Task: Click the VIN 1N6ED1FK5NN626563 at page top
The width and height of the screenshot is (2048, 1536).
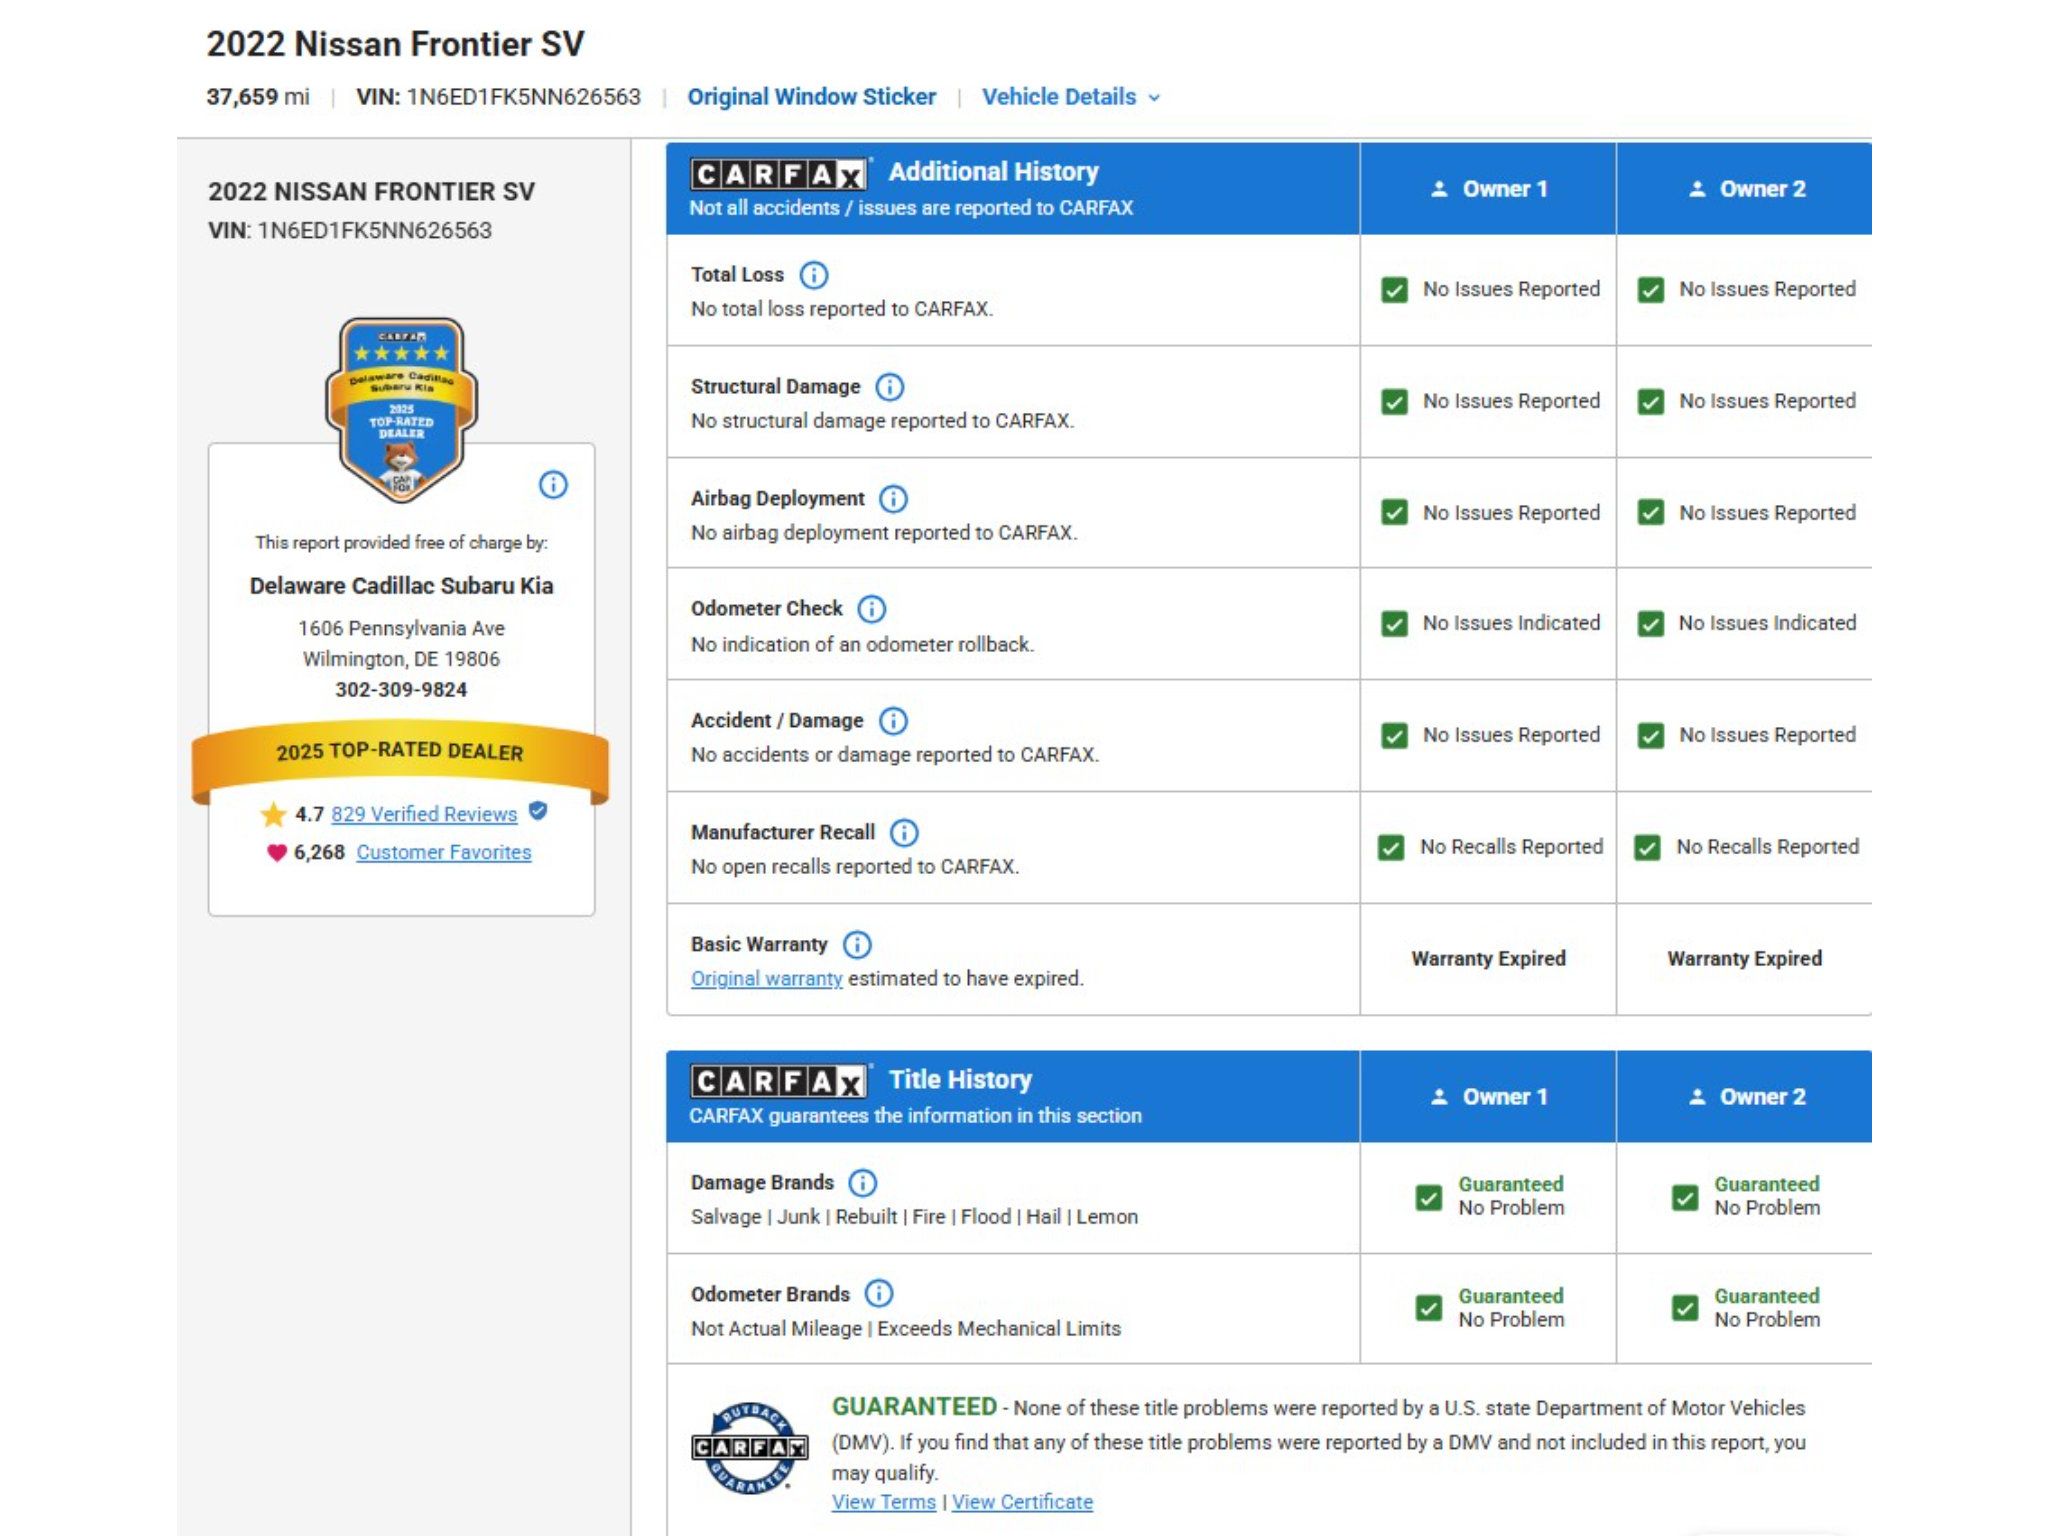Action: (x=499, y=97)
